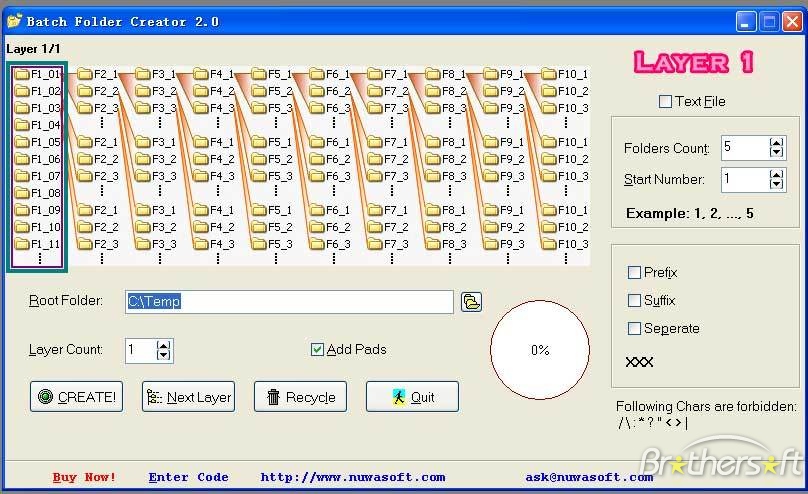Click the F1_03 folder icon
Viewport: 808px width, 494px height.
[22, 108]
